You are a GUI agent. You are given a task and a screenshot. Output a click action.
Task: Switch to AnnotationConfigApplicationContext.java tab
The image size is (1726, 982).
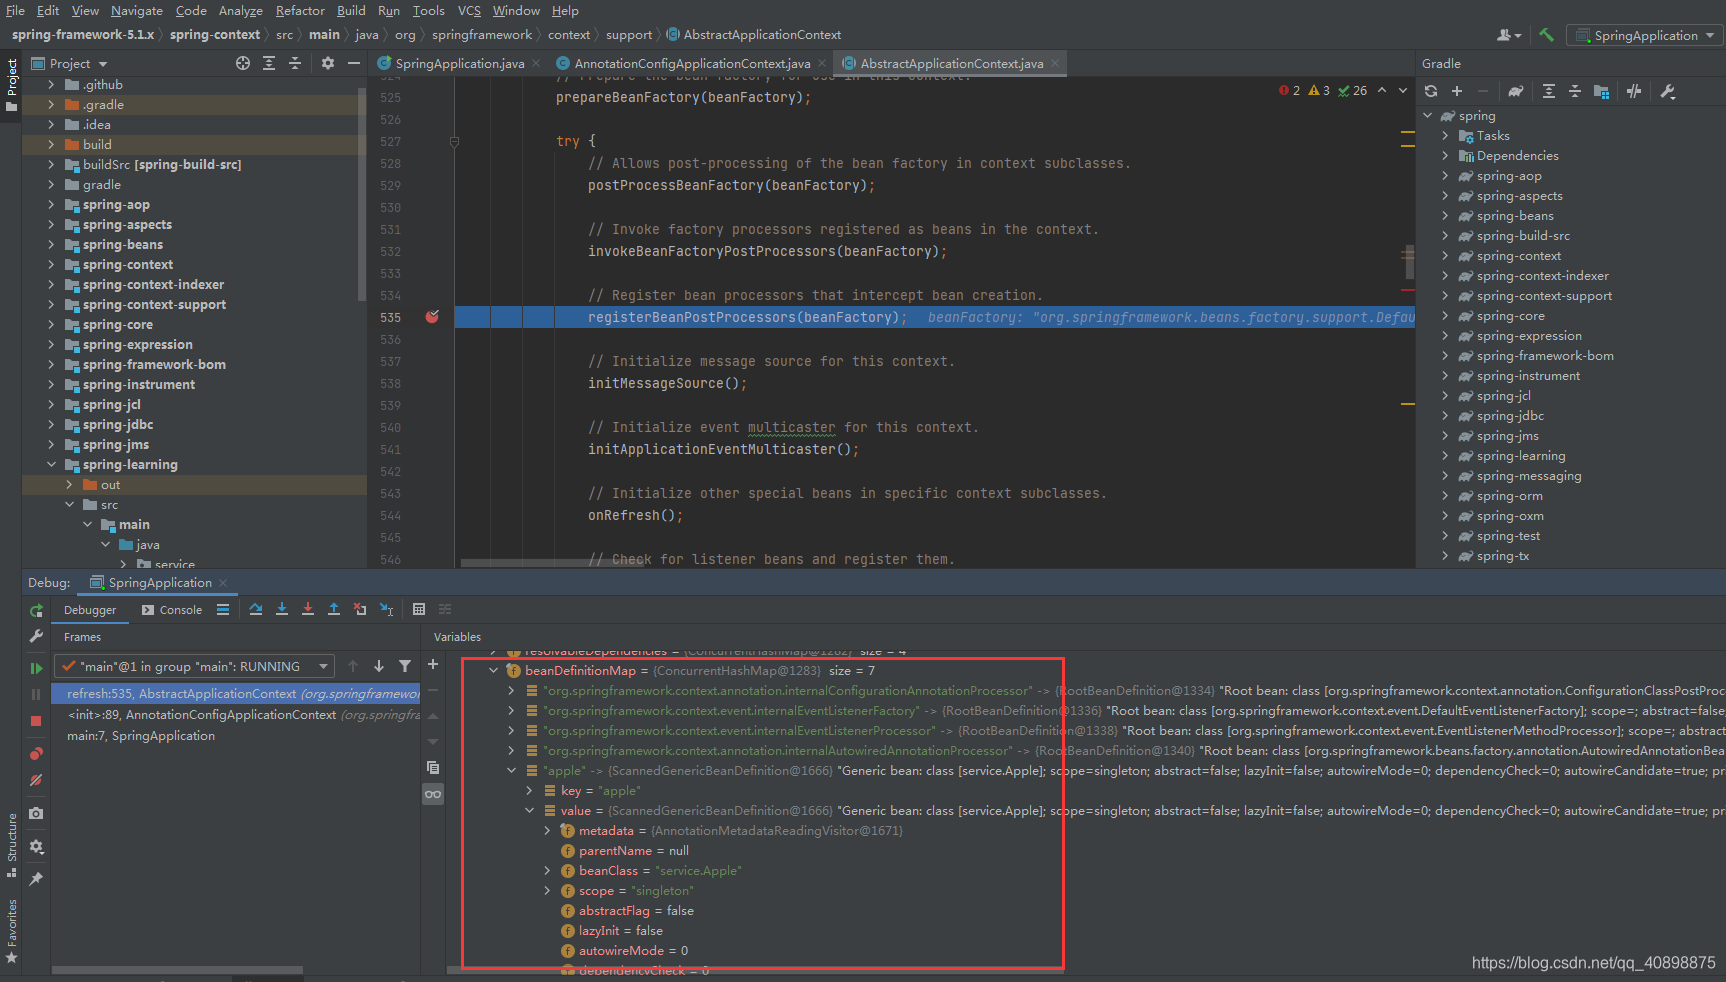(692, 63)
